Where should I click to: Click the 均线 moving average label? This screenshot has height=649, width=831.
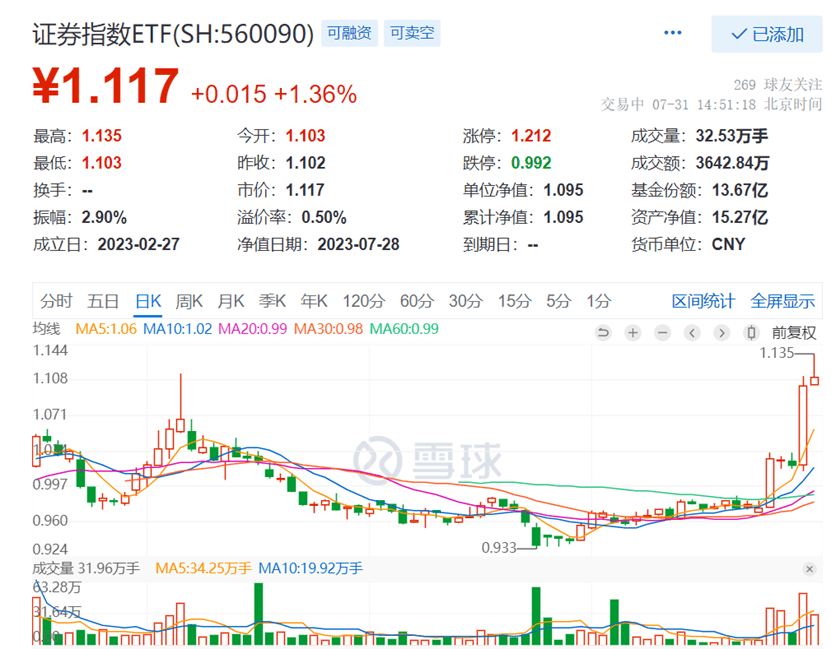click(x=47, y=328)
